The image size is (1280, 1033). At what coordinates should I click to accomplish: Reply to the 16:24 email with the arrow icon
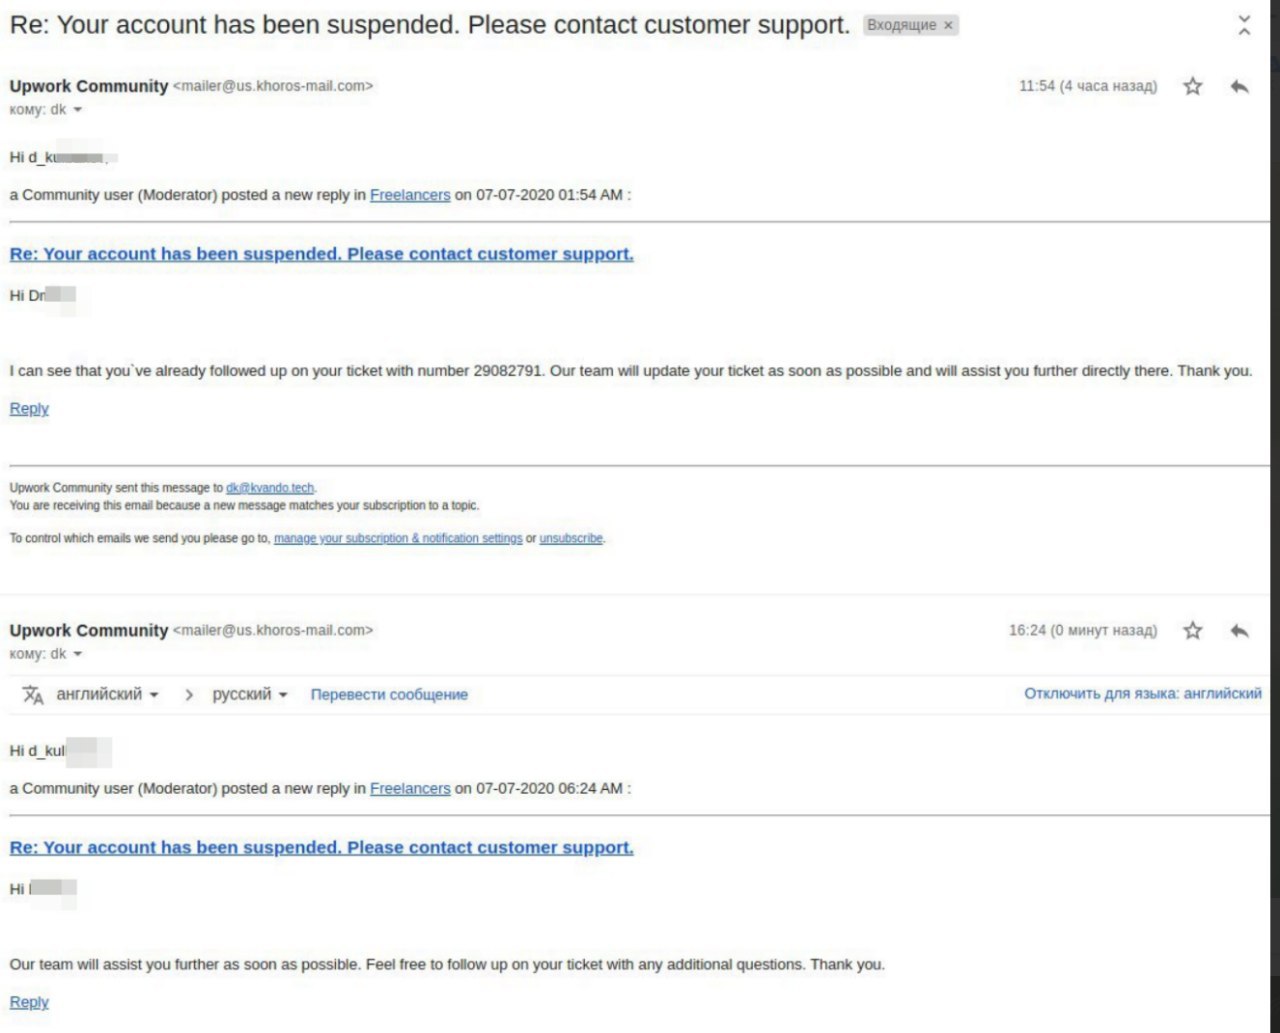pyautogui.click(x=1239, y=630)
